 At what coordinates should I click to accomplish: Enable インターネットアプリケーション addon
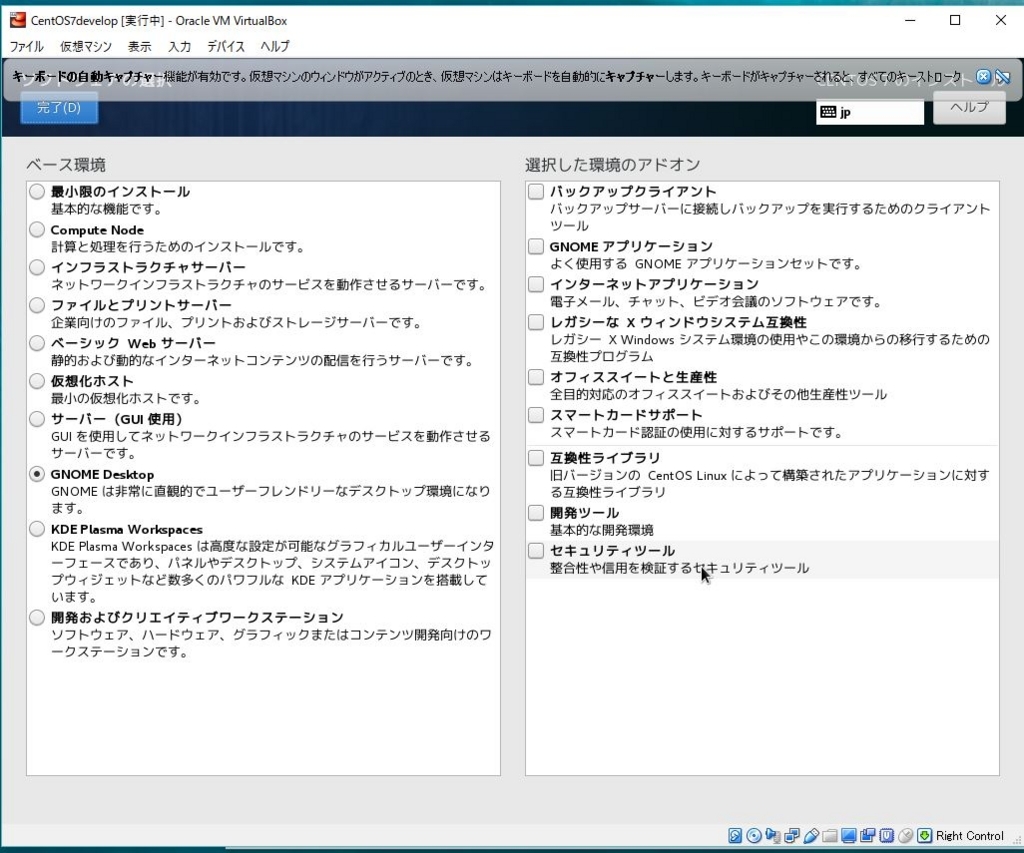pyautogui.click(x=535, y=285)
